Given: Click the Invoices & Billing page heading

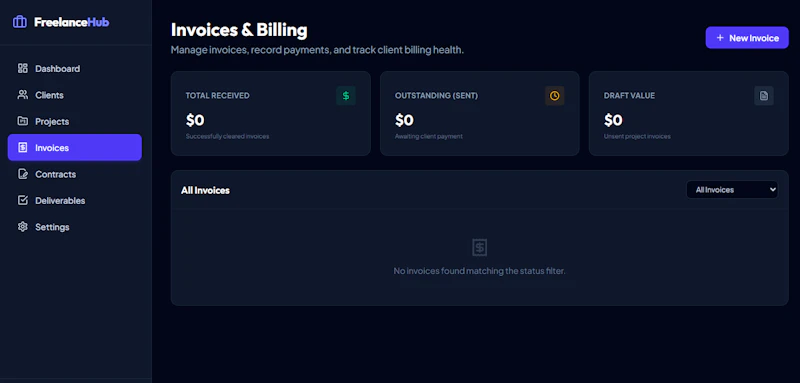Looking at the screenshot, I should click(239, 30).
